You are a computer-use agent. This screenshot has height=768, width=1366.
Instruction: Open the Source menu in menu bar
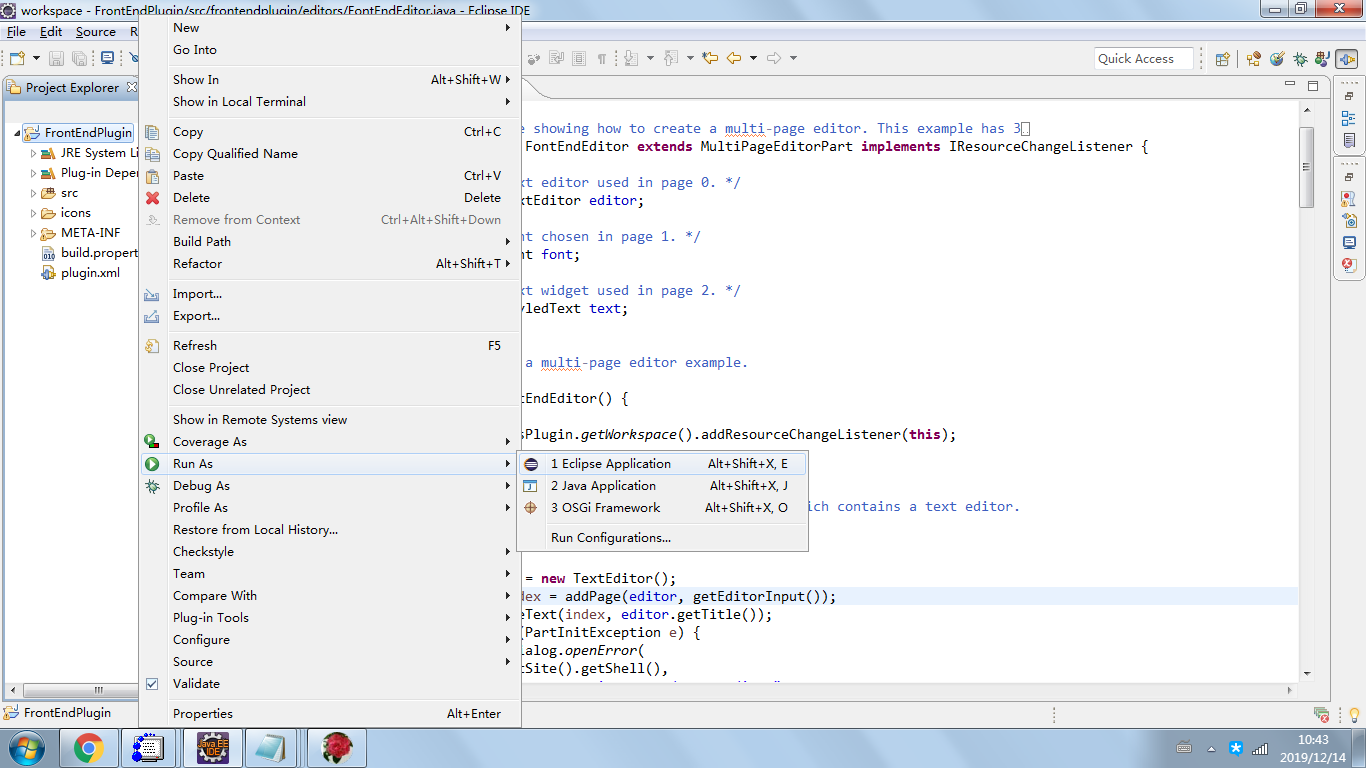pos(96,32)
